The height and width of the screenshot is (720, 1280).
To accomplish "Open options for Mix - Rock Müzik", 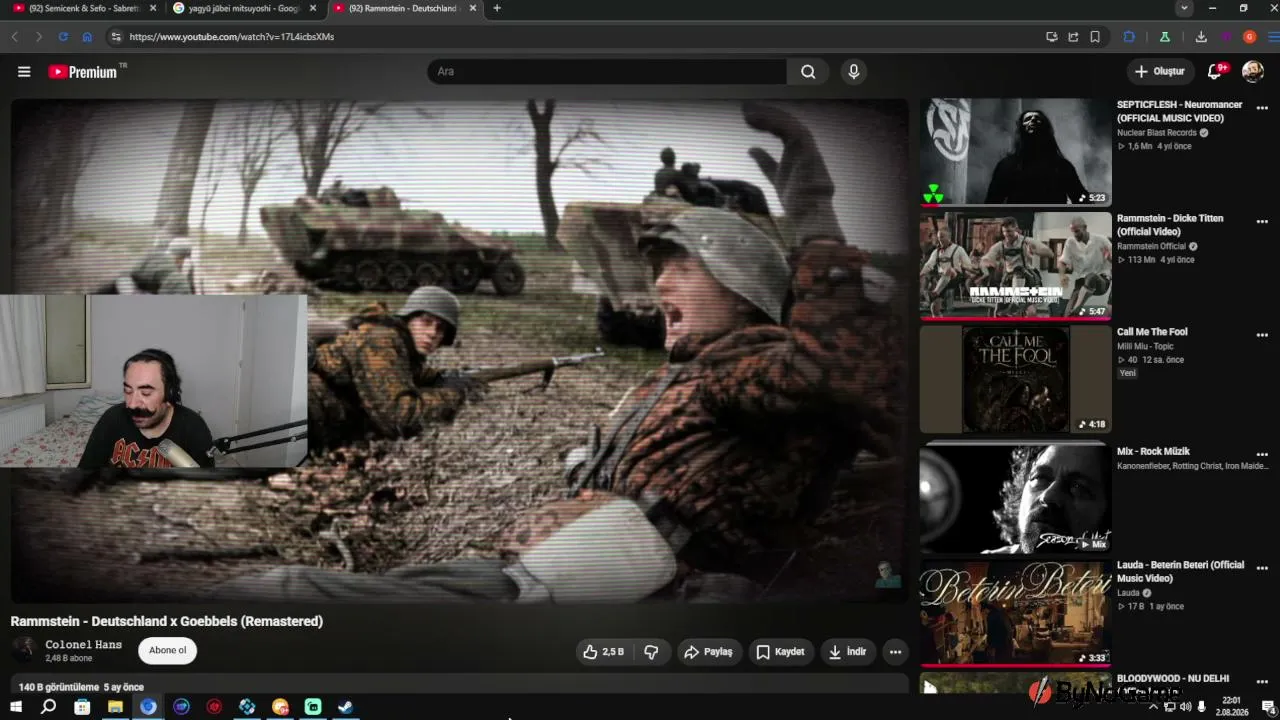I will [1262, 455].
